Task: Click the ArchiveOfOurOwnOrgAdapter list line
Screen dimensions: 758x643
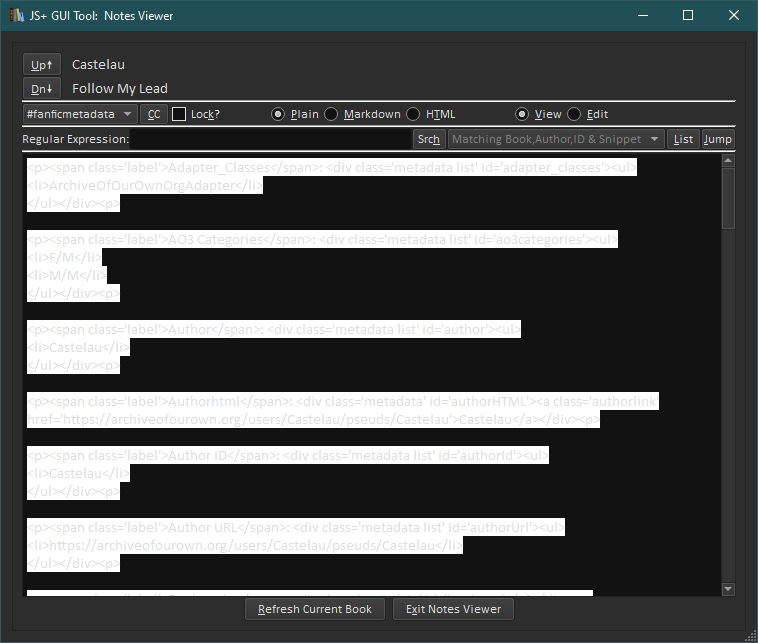Action: [x=145, y=186]
